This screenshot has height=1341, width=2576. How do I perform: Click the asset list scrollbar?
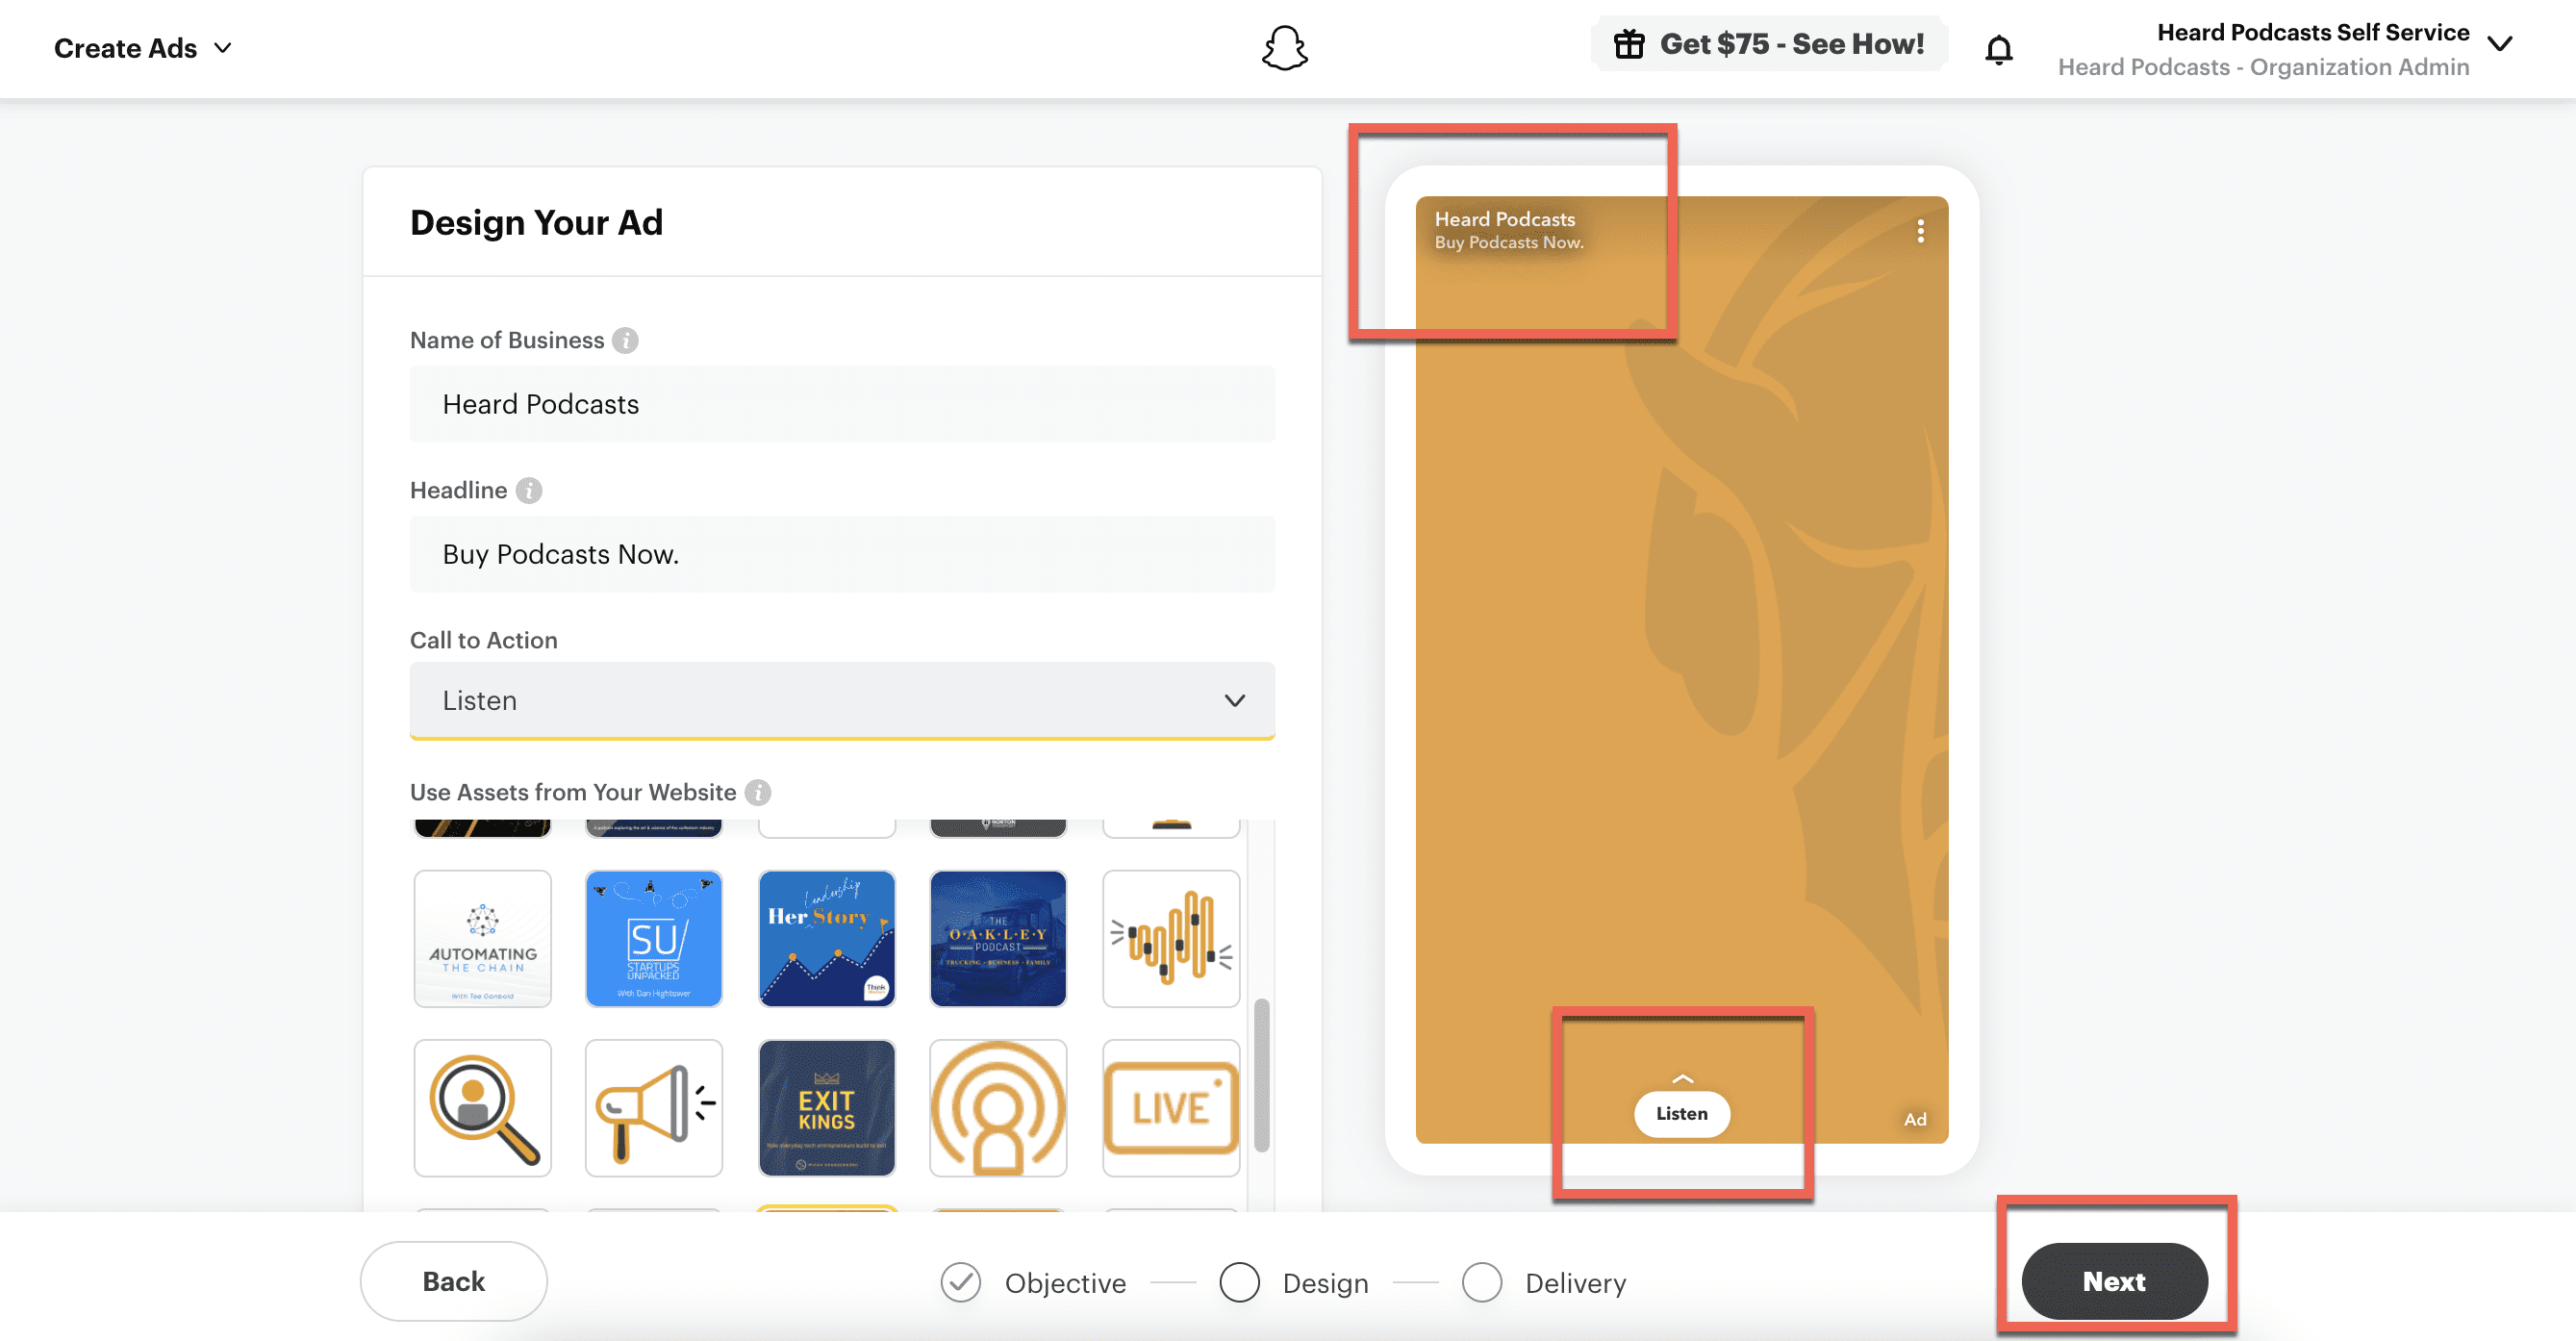click(1261, 1074)
